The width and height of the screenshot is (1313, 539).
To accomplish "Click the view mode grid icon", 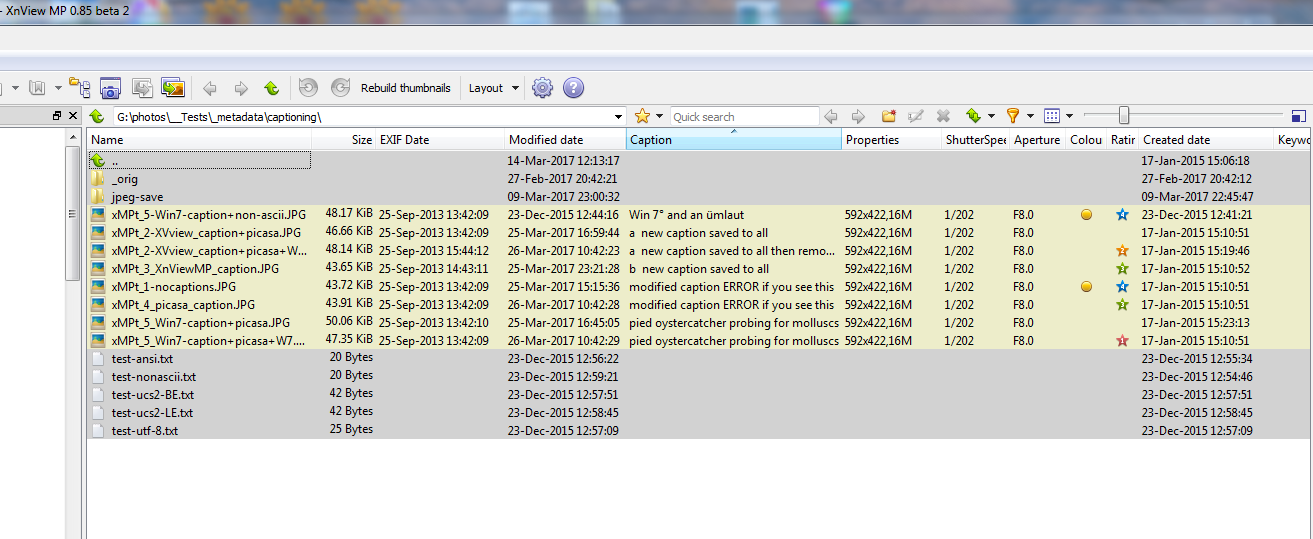I will [x=1052, y=116].
